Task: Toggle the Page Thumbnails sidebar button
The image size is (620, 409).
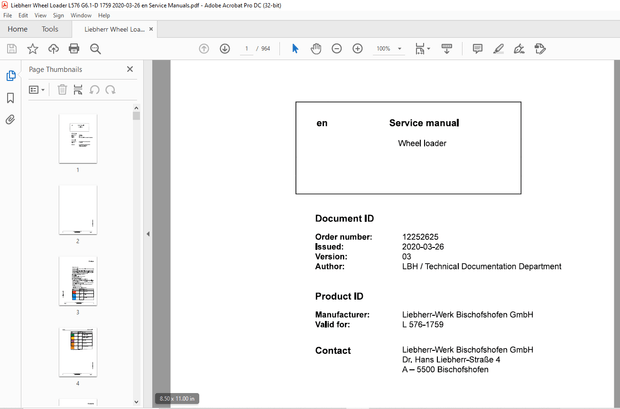Action: [x=11, y=76]
